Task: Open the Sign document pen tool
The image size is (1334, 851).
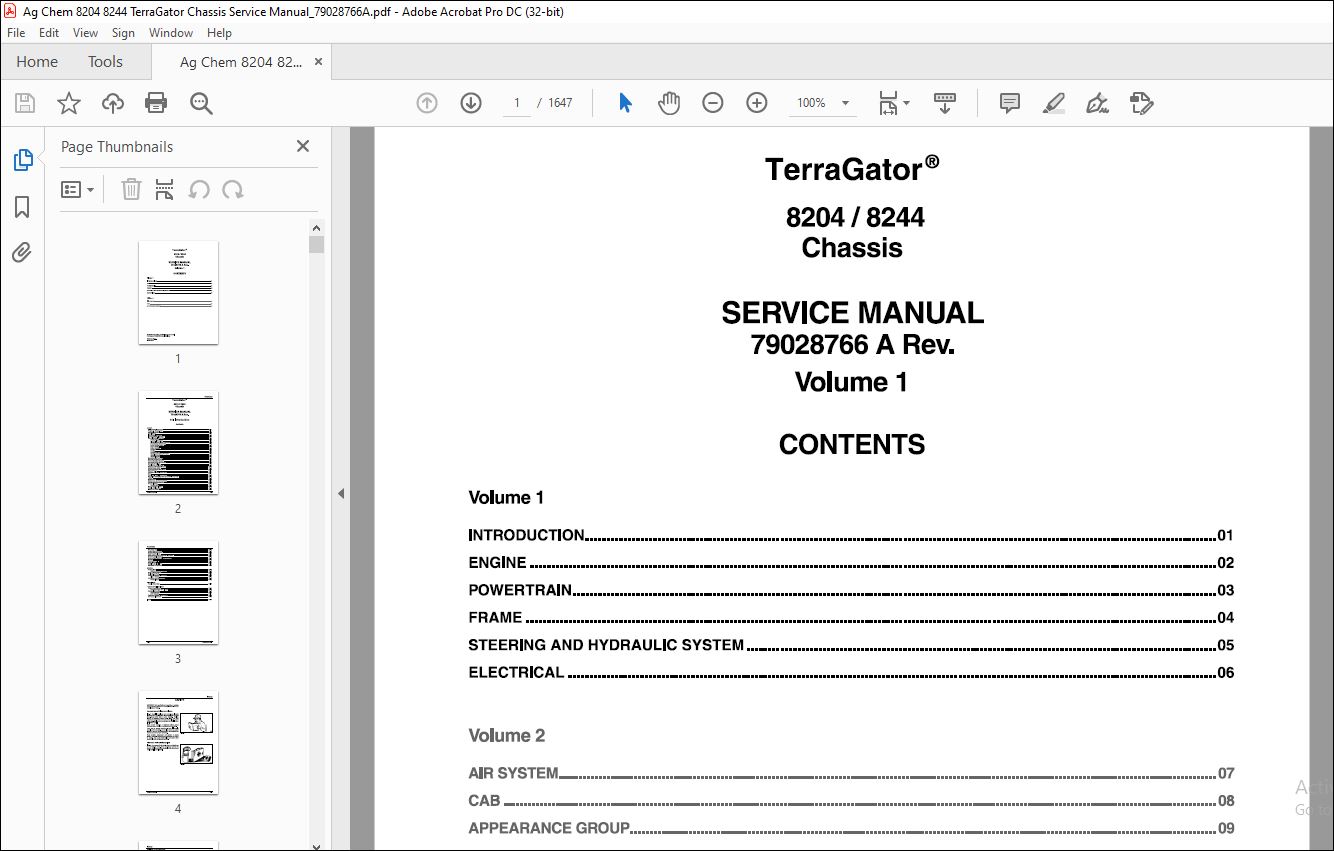Action: point(1098,103)
